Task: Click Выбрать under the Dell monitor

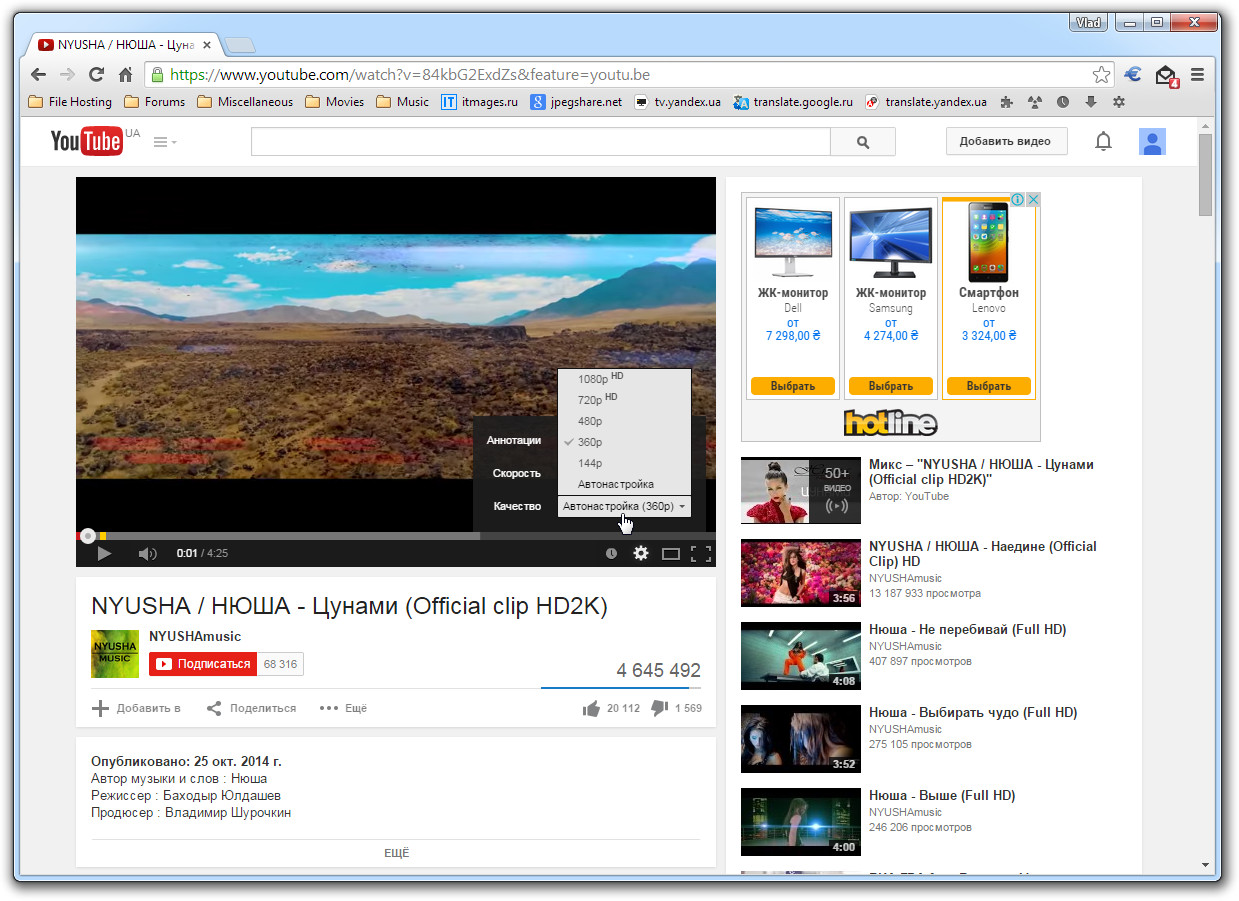Action: [x=793, y=386]
